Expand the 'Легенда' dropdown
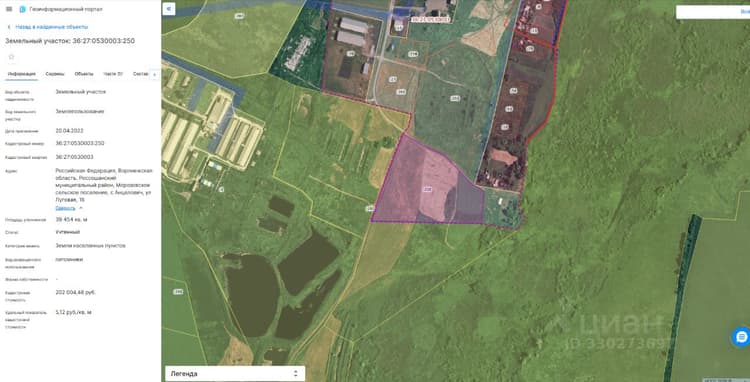The width and height of the screenshot is (750, 382). [x=235, y=373]
